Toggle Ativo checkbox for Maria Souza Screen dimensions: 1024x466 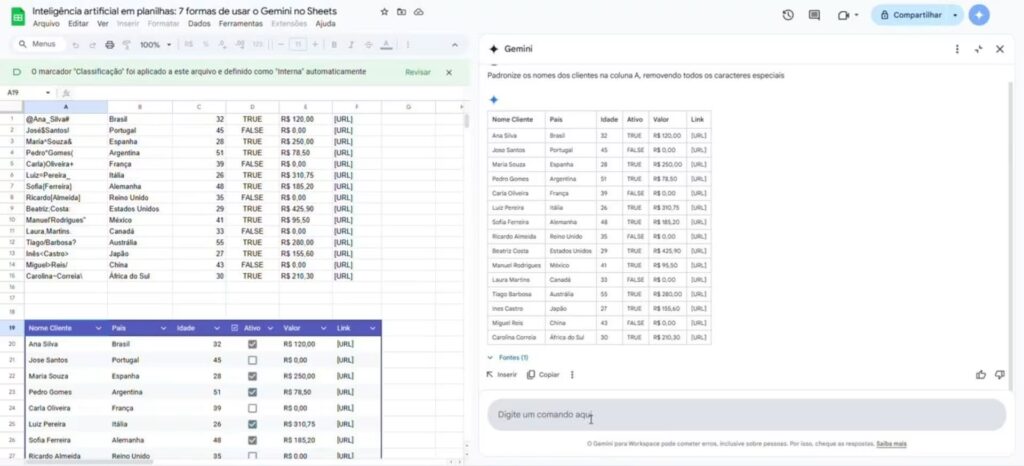pos(253,376)
